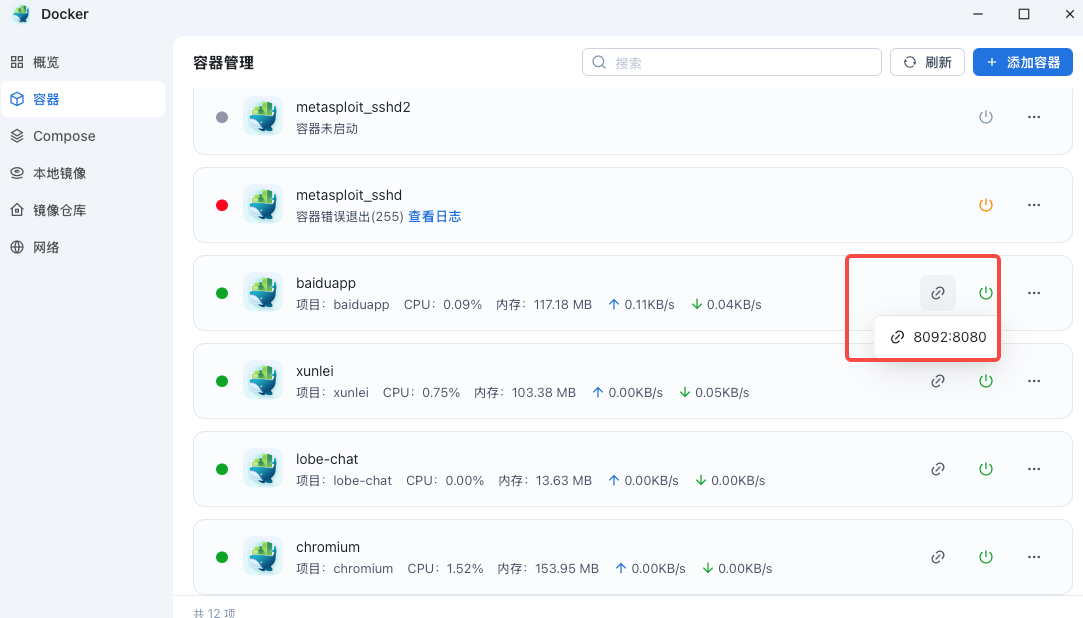Image resolution: width=1083 pixels, height=618 pixels.
Task: Click baiduapp memory value 117.18 MB
Action: tap(562, 305)
